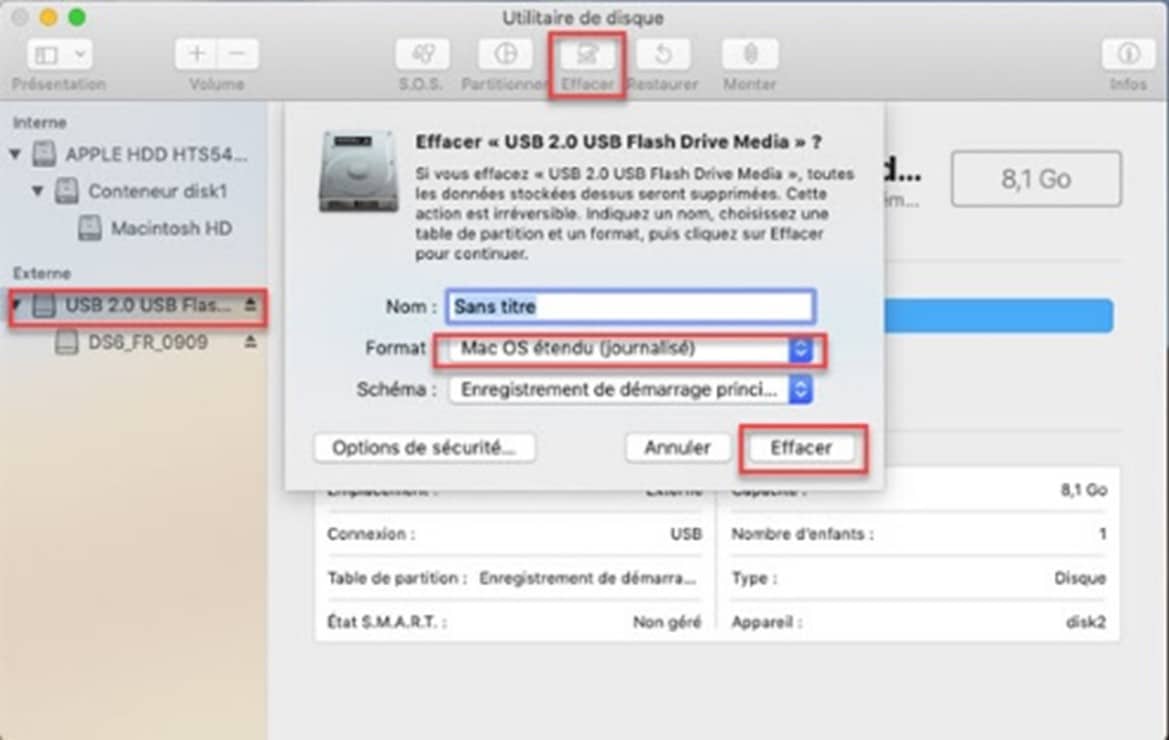Eject the USB 2.0 USB Flash drive
The width and height of the screenshot is (1169, 740).
pyautogui.click(x=250, y=305)
